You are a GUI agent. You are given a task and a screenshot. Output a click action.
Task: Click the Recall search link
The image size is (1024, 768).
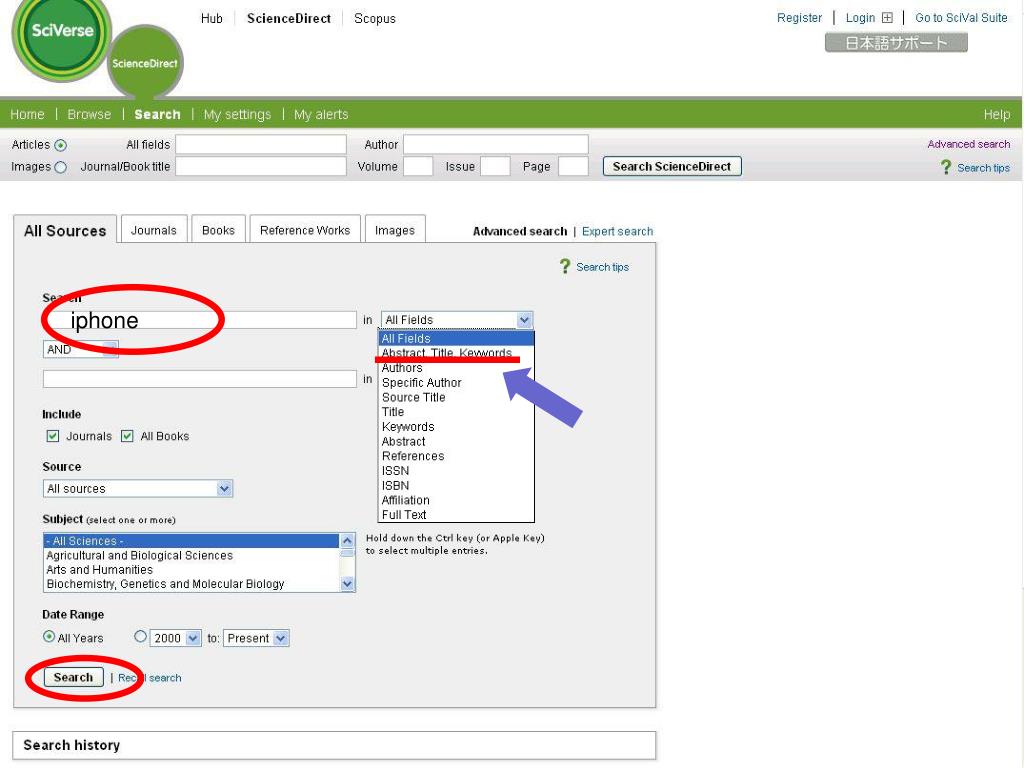pyautogui.click(x=150, y=678)
